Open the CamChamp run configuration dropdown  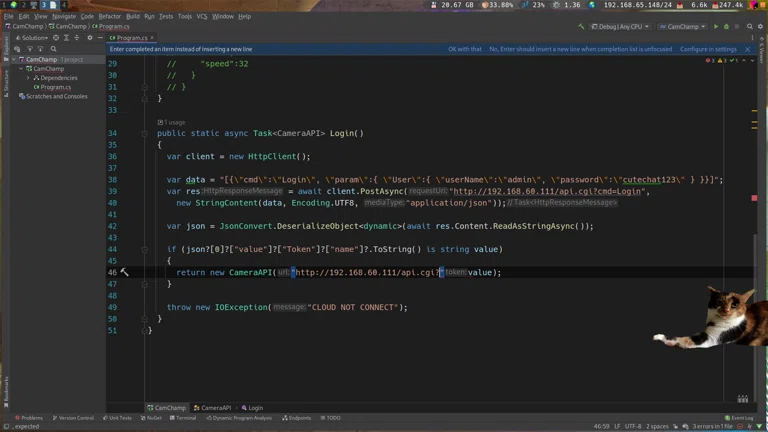point(683,27)
